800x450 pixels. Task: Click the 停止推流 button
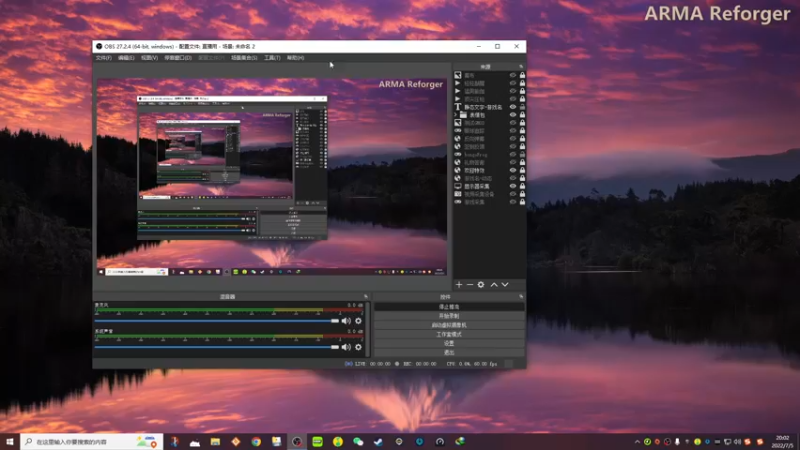[x=449, y=307]
